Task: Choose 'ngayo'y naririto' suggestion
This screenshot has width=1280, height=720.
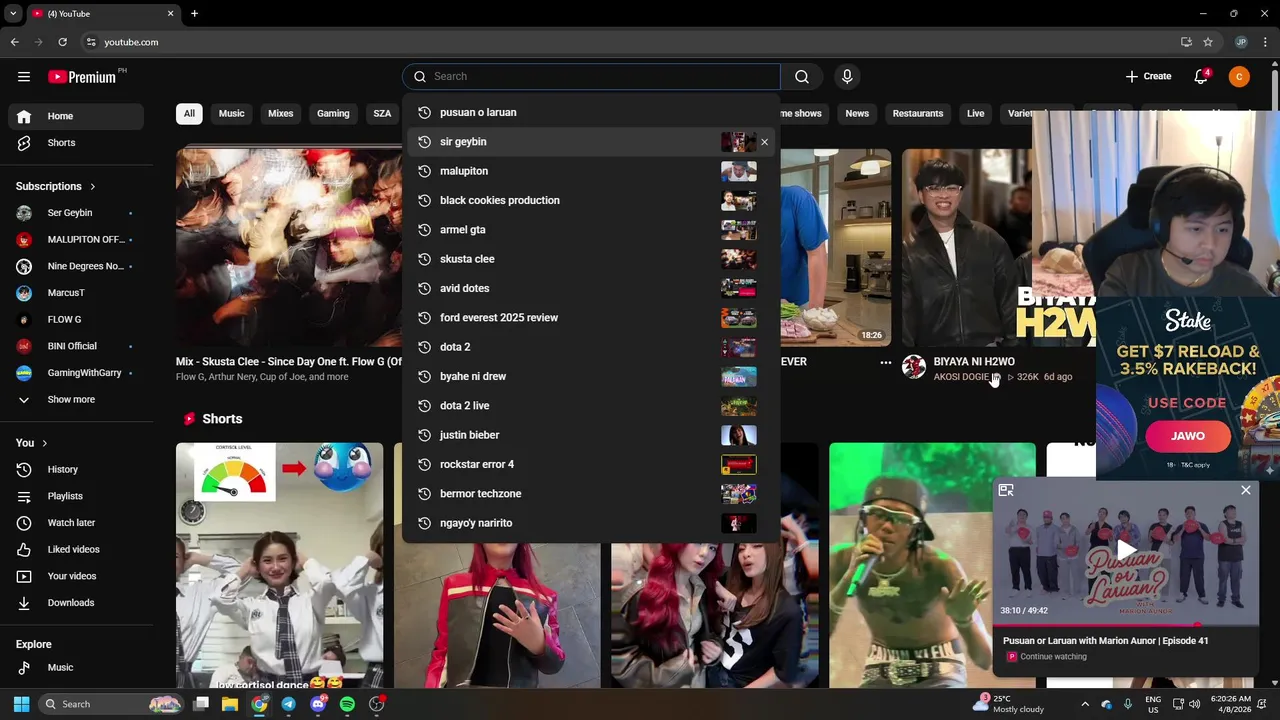Action: (x=591, y=523)
